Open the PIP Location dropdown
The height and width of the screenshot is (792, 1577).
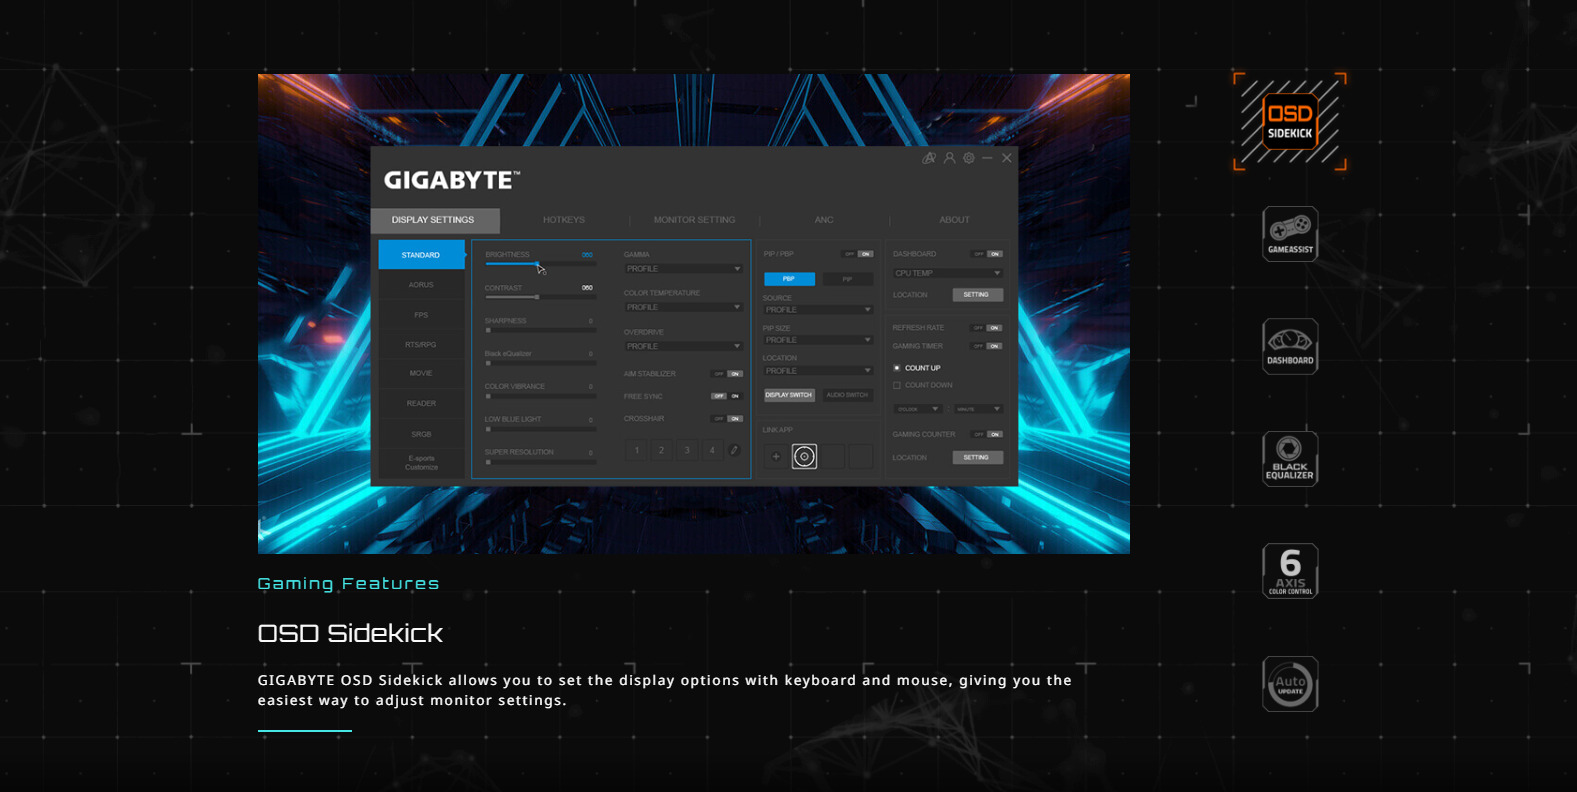(818, 371)
